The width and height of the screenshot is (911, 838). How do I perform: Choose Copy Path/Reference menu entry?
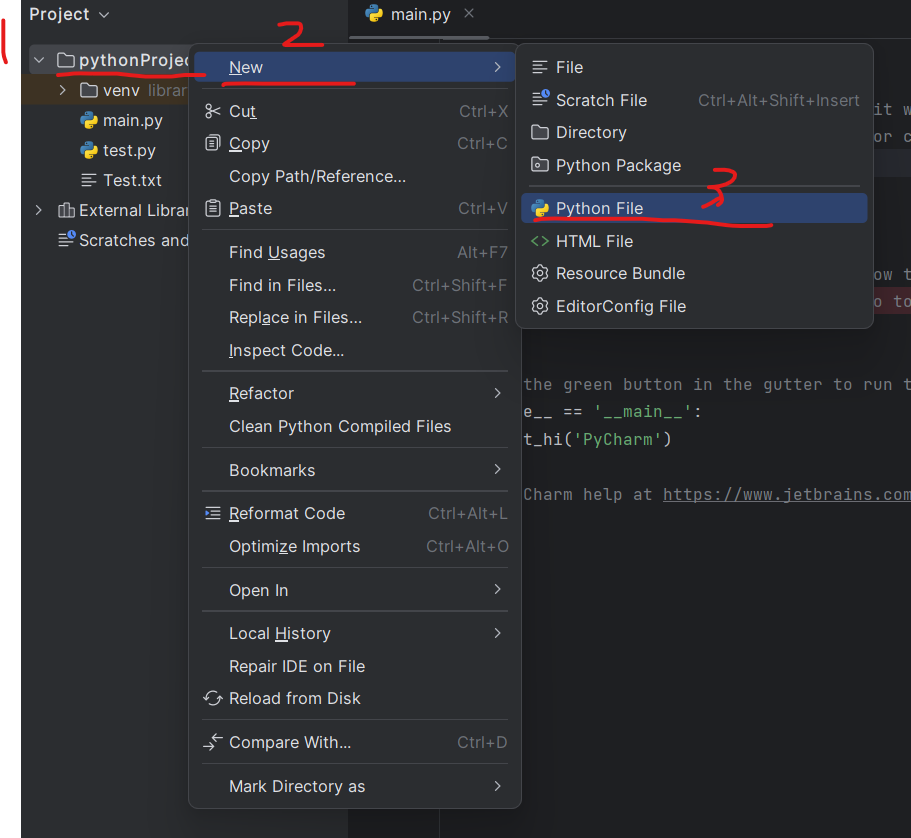[x=355, y=176]
